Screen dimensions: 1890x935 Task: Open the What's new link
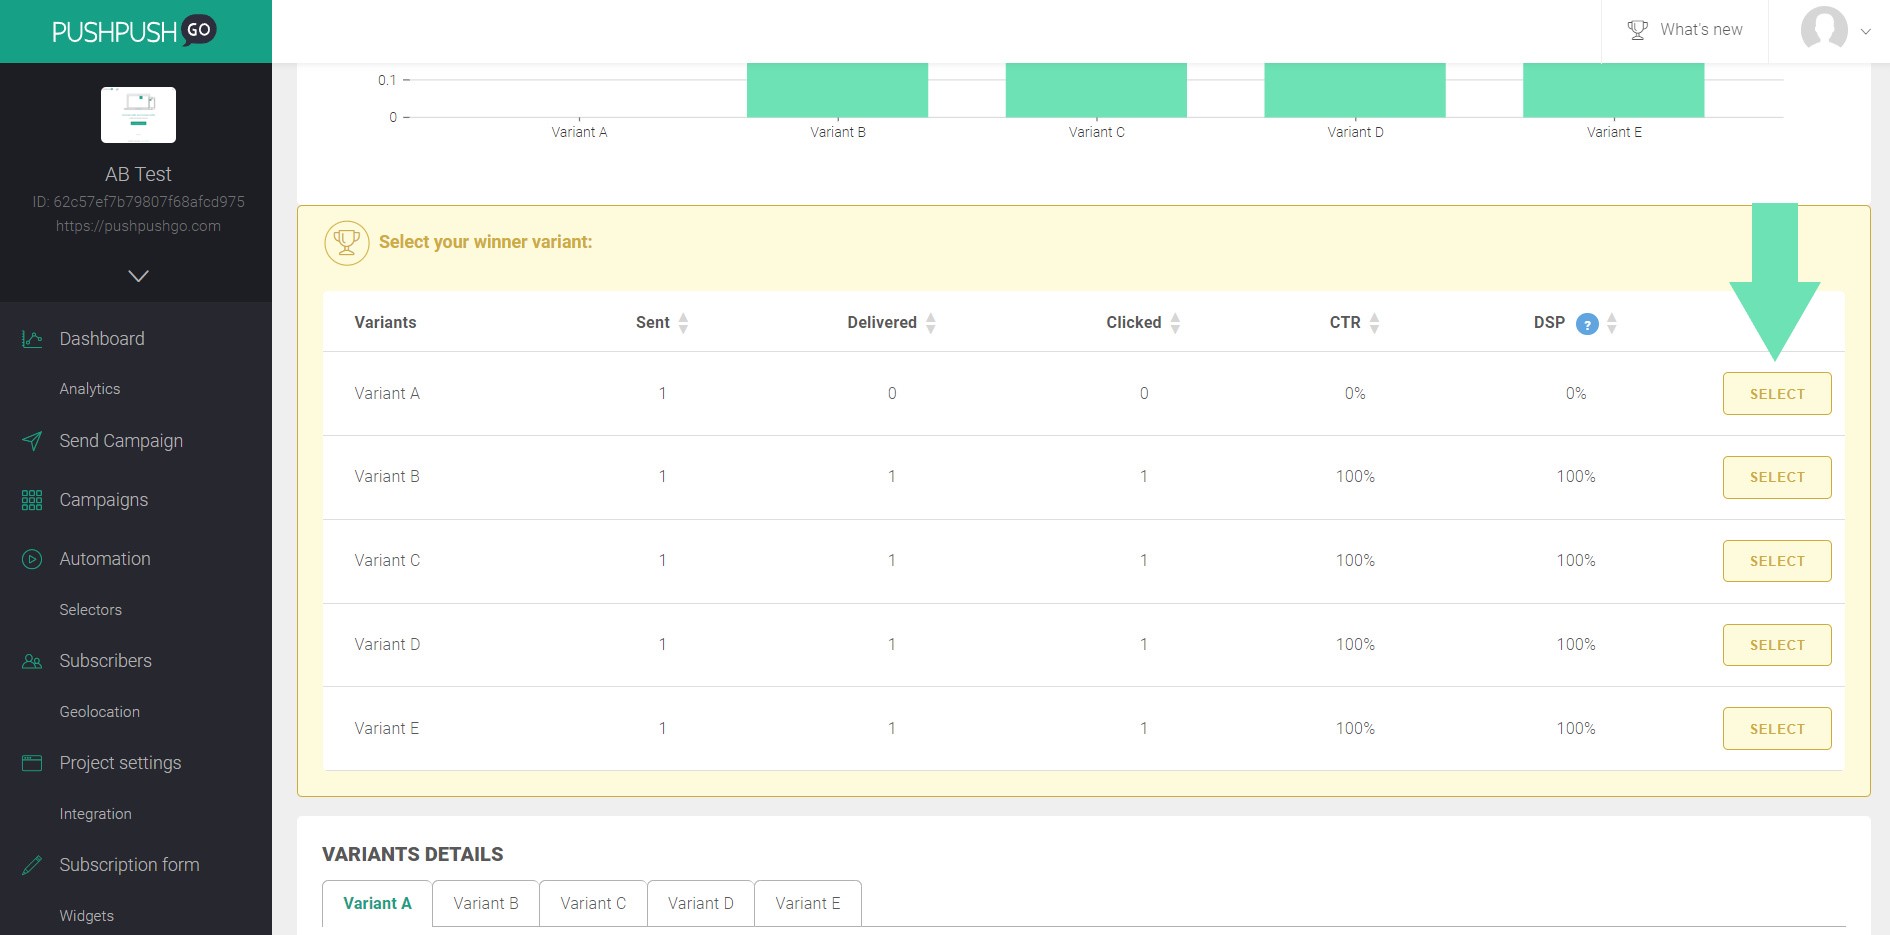coord(1701,30)
